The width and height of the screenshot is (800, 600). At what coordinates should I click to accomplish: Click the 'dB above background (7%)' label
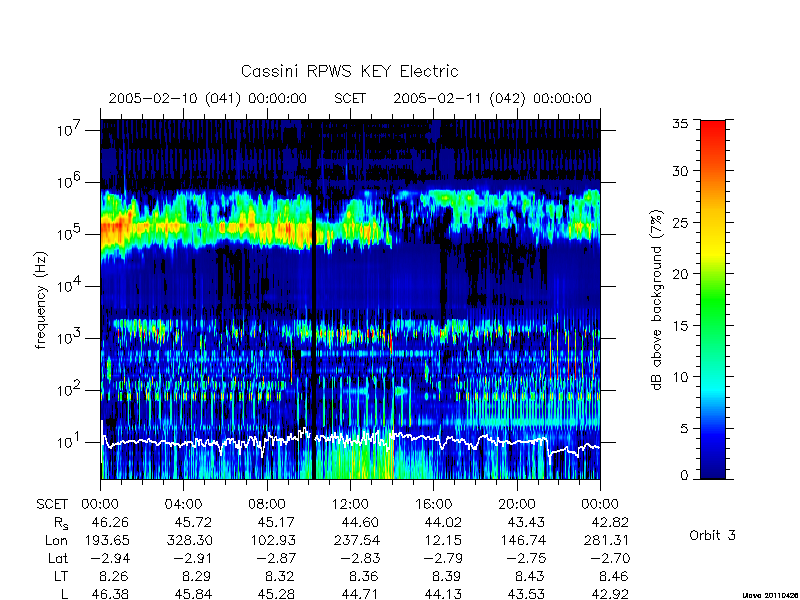click(x=657, y=300)
